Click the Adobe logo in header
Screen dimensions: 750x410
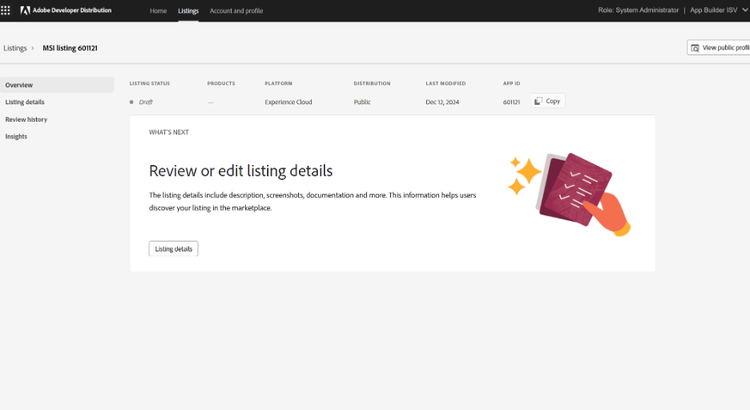[x=25, y=10]
